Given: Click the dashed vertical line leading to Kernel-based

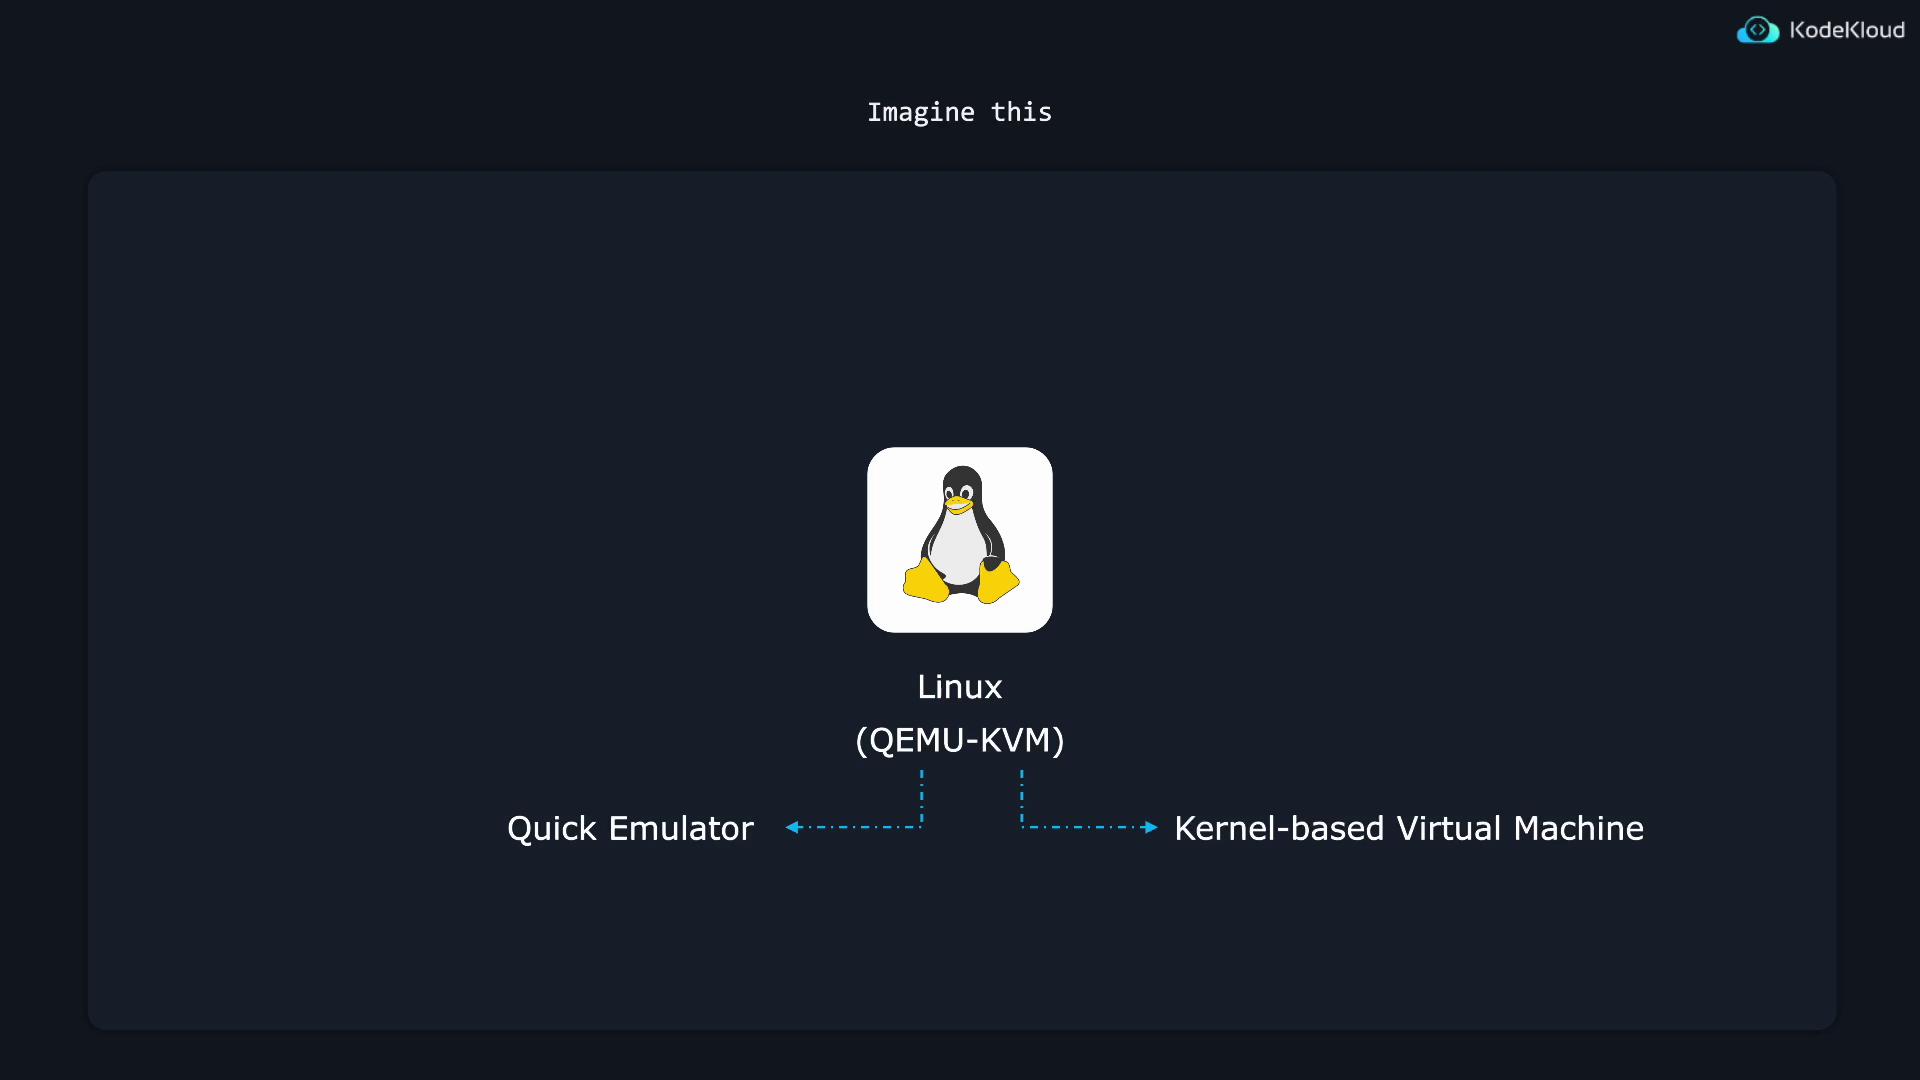Looking at the screenshot, I should point(1021,797).
